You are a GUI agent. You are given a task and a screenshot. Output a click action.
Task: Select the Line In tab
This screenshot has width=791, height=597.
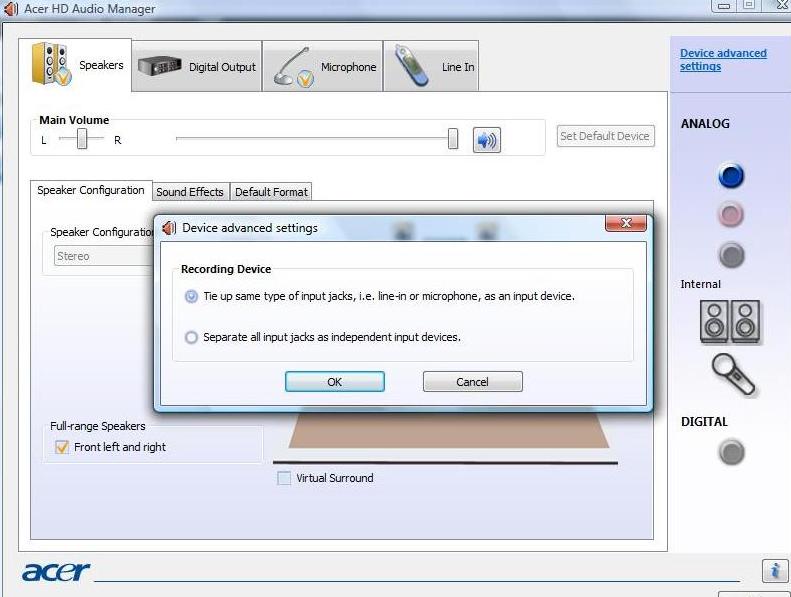(x=431, y=67)
